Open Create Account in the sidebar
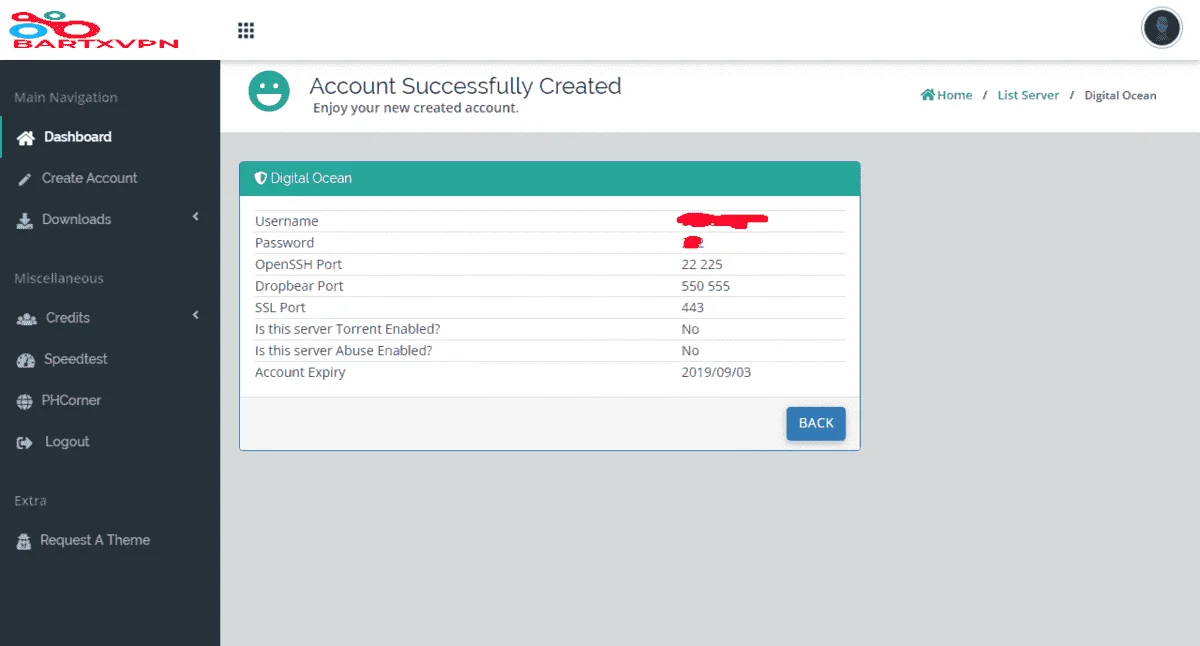 coord(90,178)
